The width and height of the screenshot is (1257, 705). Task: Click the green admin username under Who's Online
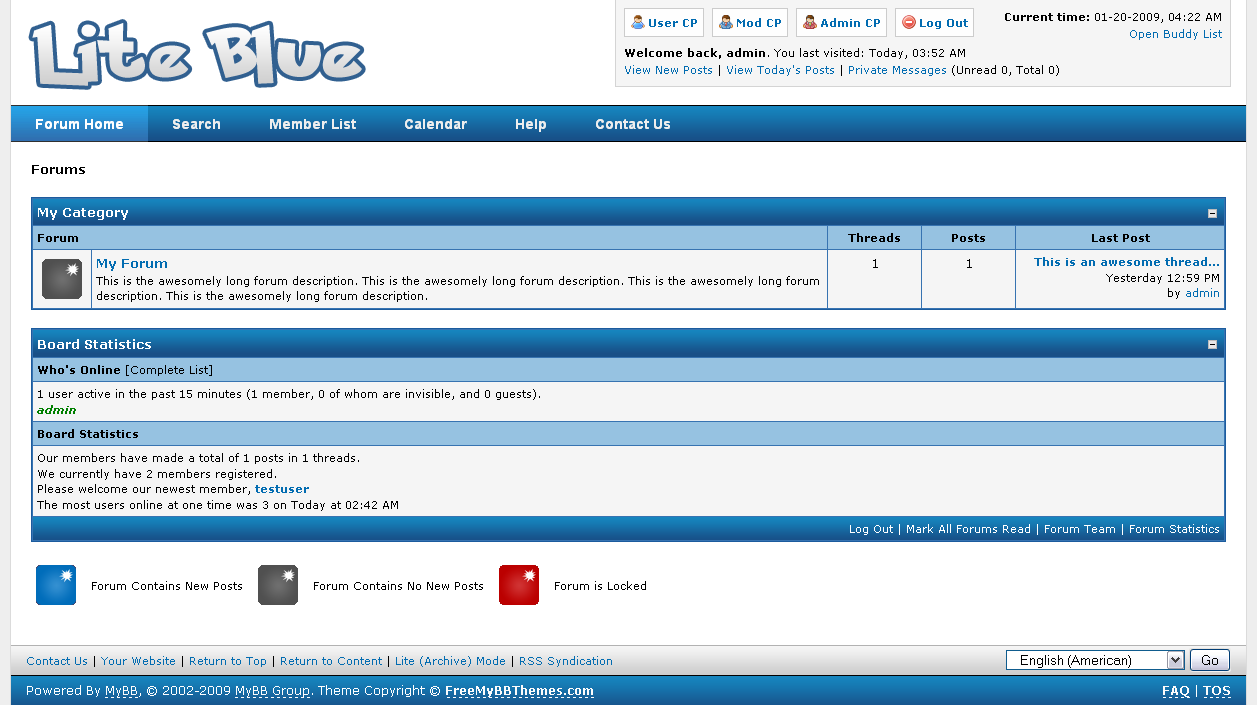coord(57,410)
